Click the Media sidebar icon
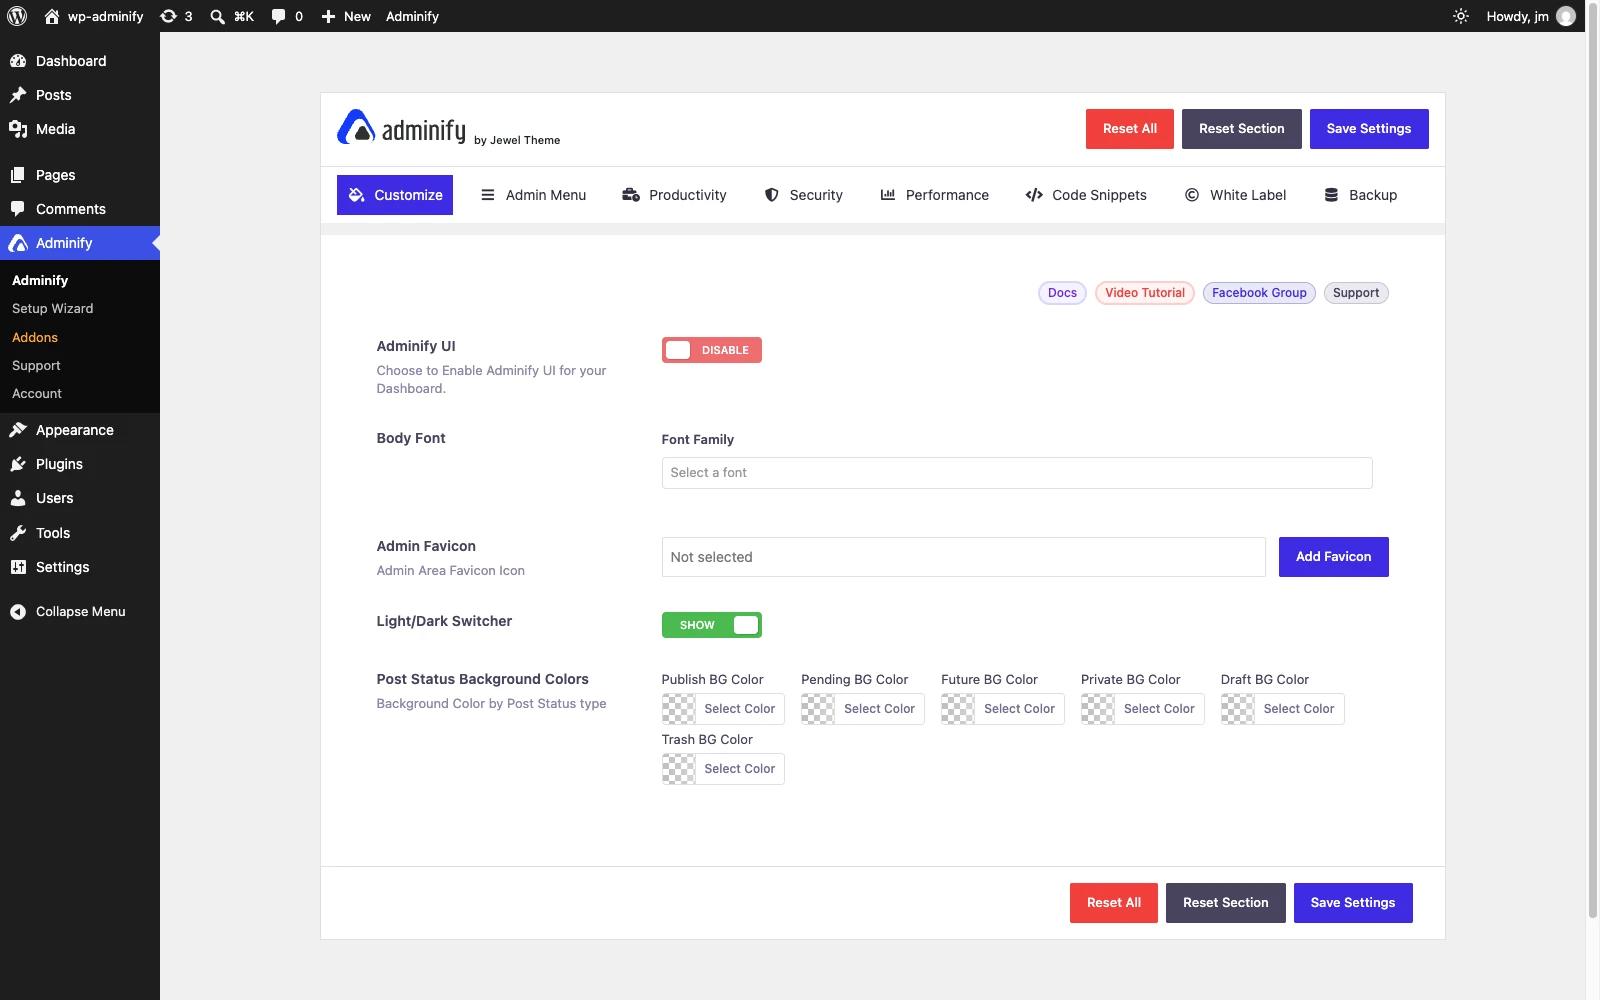Image resolution: width=1600 pixels, height=1000 pixels. (x=18, y=129)
